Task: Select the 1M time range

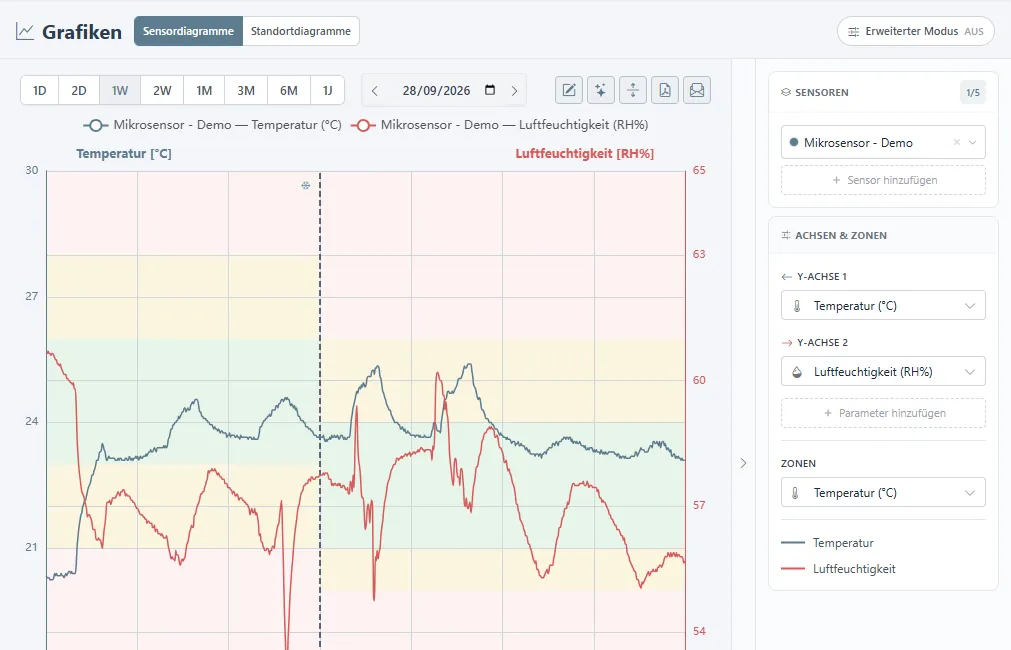Action: tap(204, 90)
